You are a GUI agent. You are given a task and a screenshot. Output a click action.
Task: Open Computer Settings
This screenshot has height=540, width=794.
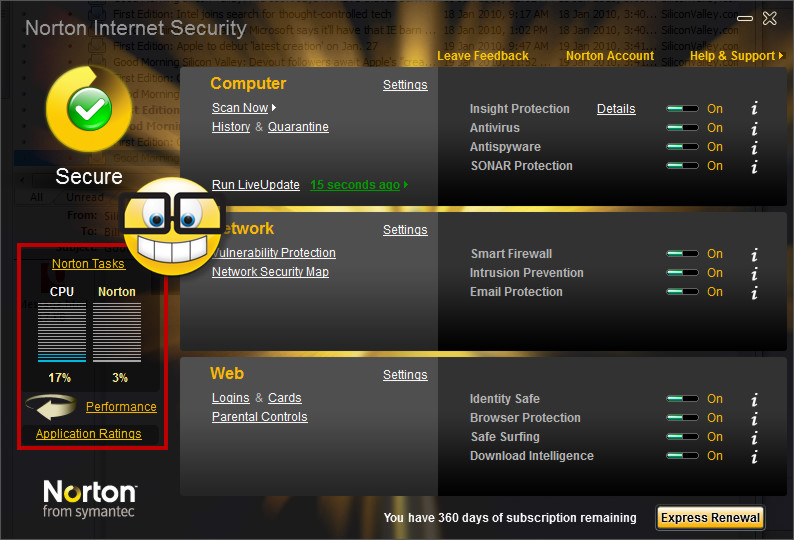[405, 85]
